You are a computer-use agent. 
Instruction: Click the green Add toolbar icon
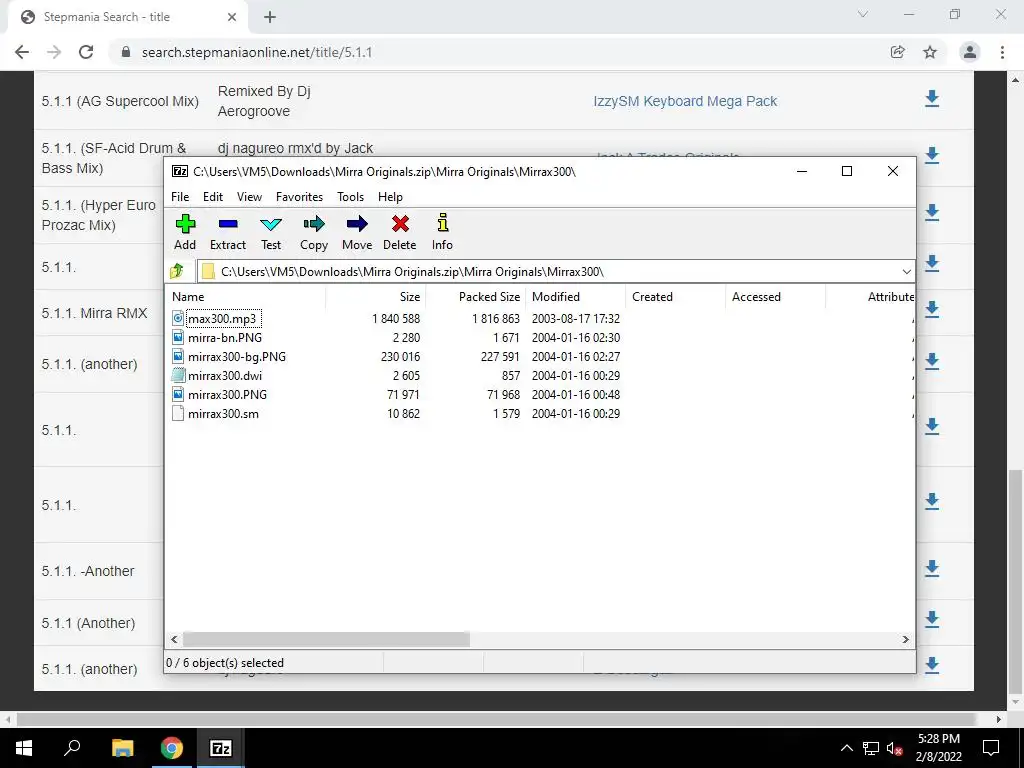point(185,225)
